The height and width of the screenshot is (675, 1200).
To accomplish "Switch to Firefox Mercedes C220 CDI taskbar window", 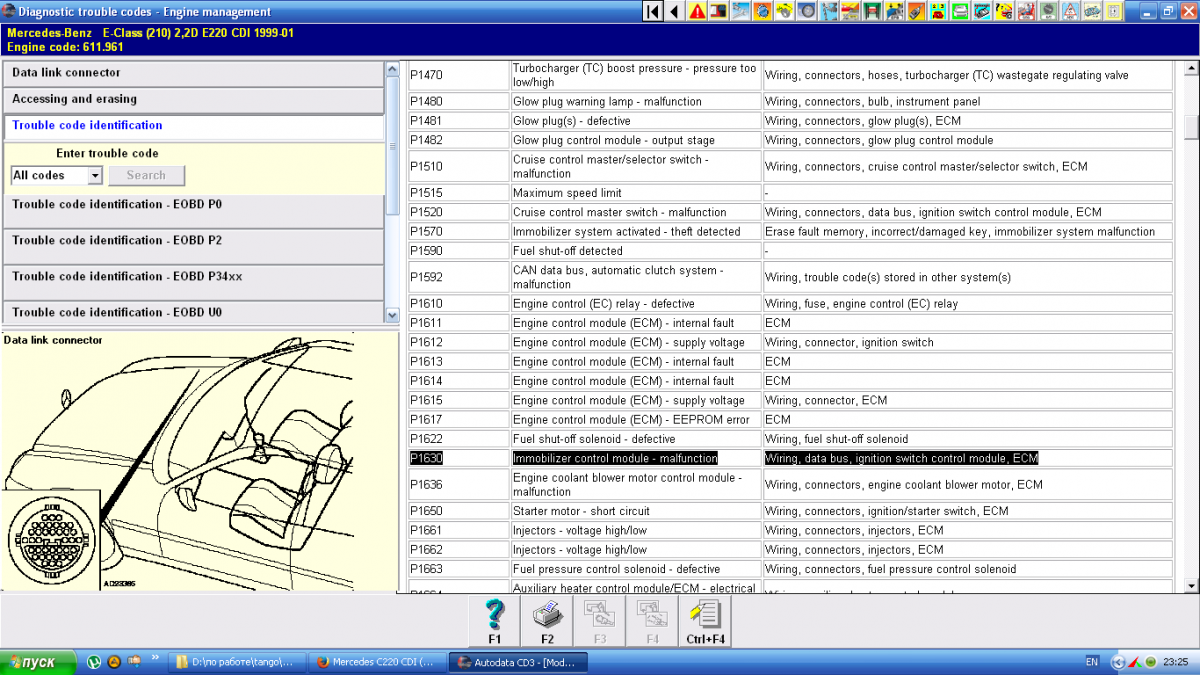I will [x=375, y=662].
